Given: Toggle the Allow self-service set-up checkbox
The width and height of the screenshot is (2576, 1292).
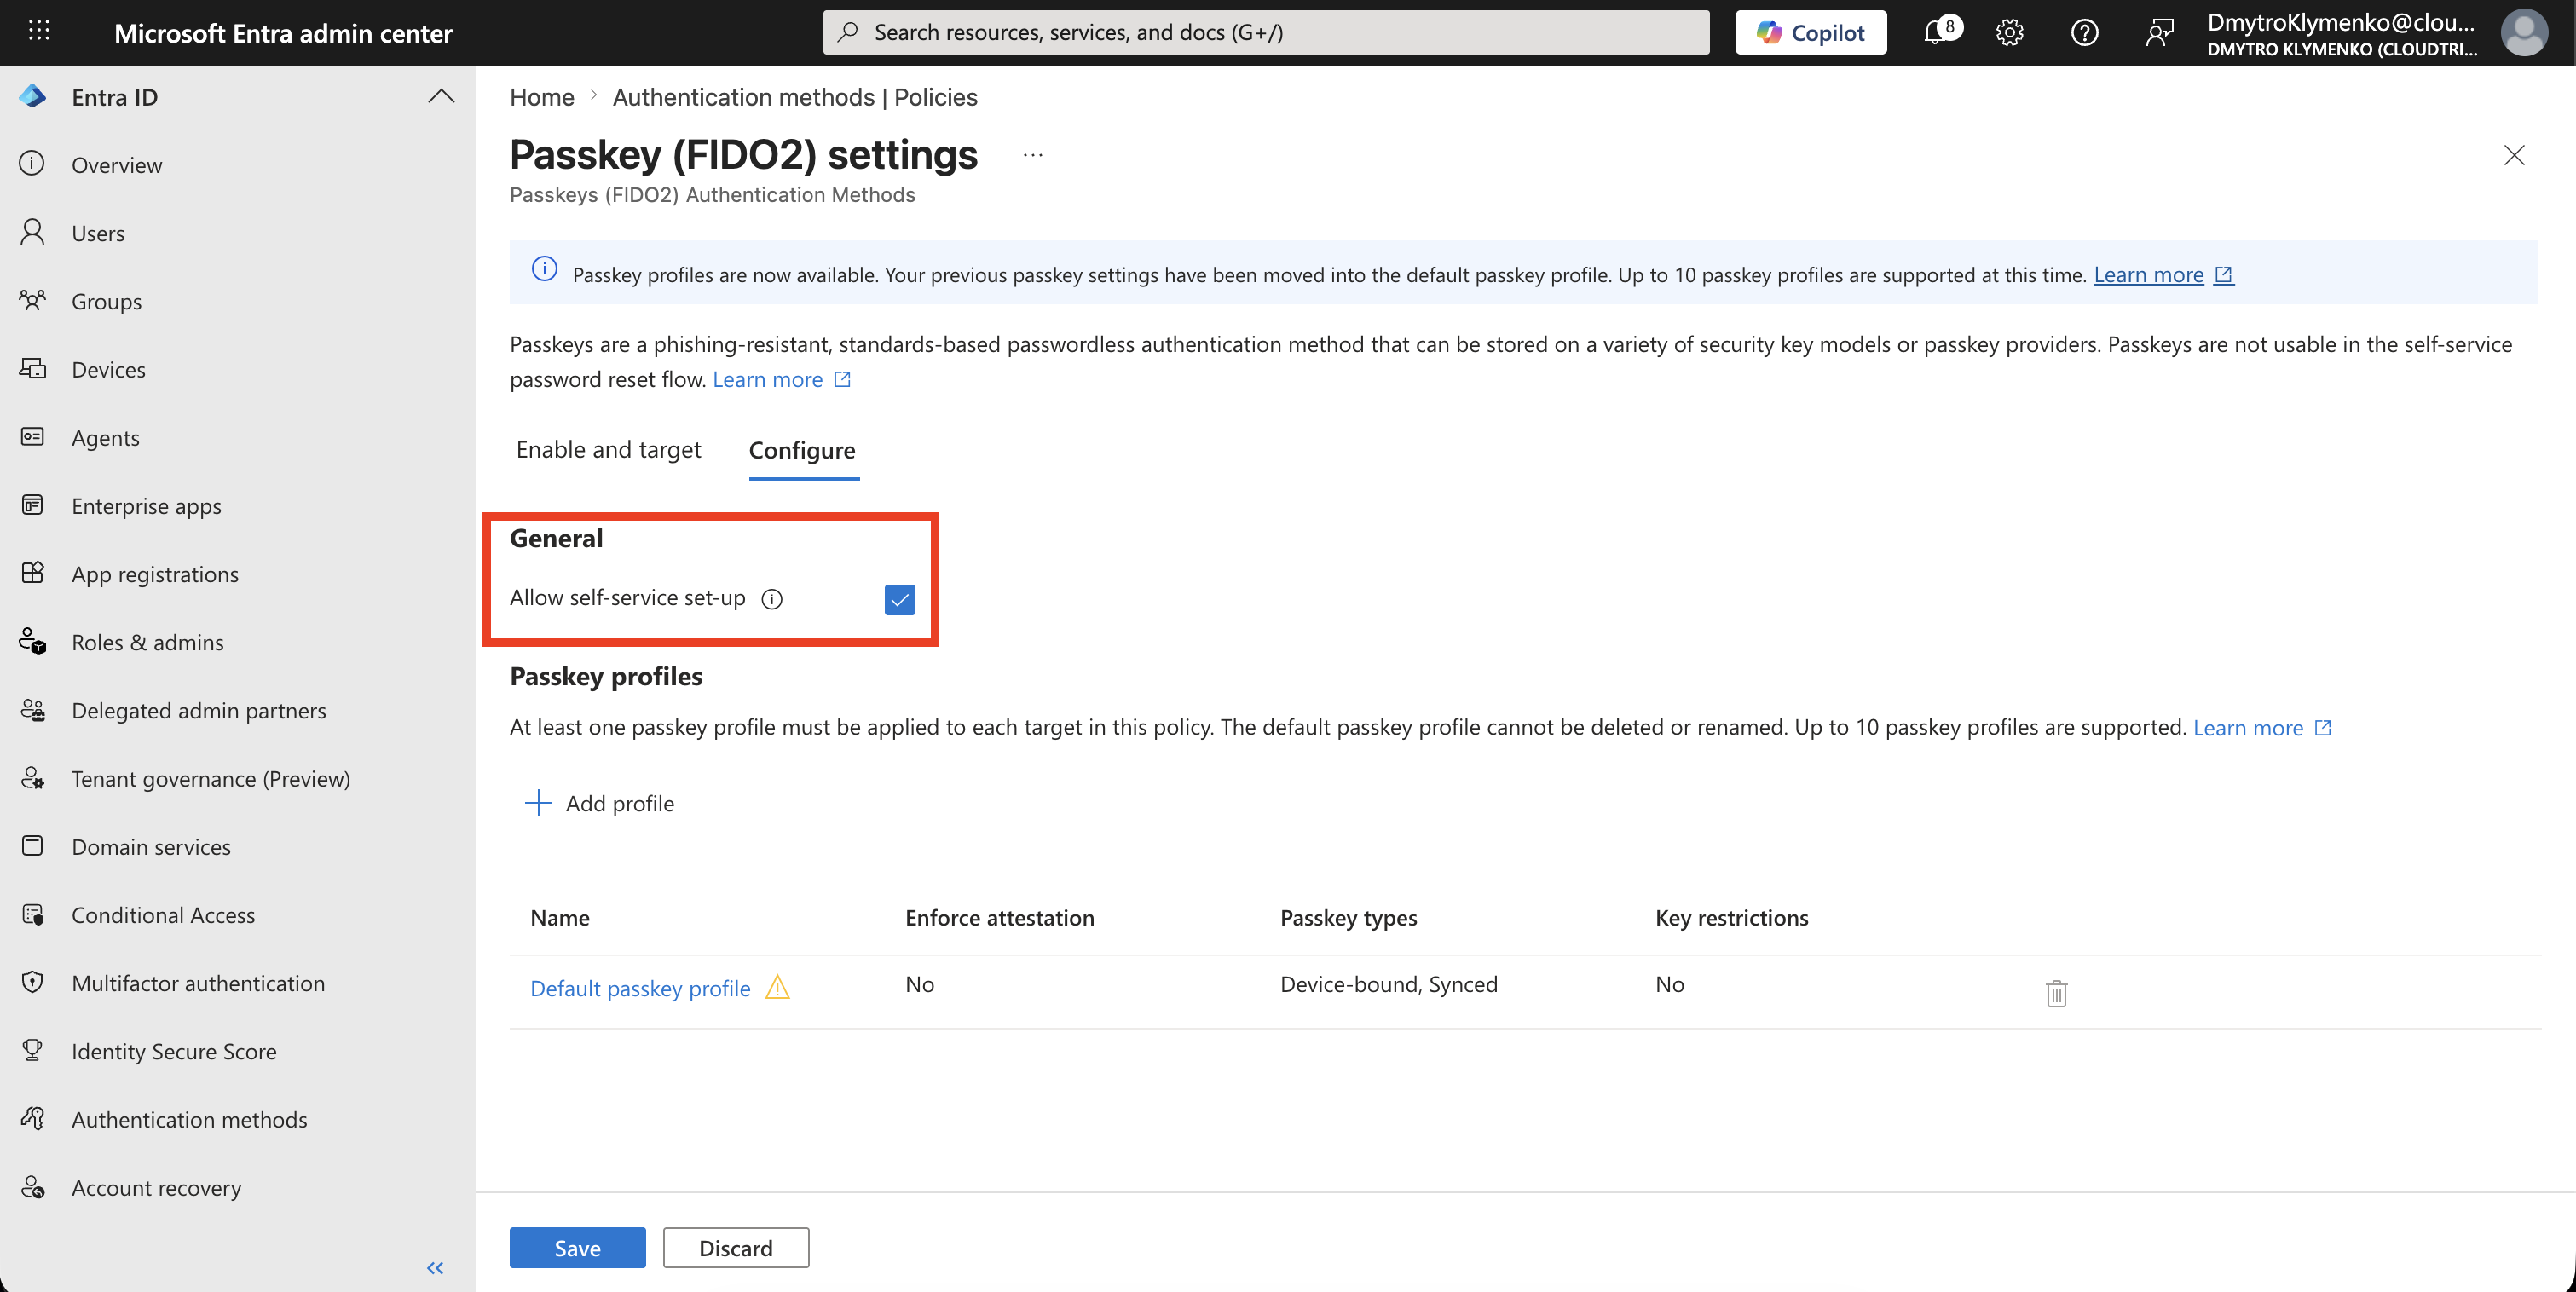Looking at the screenshot, I should coord(900,599).
